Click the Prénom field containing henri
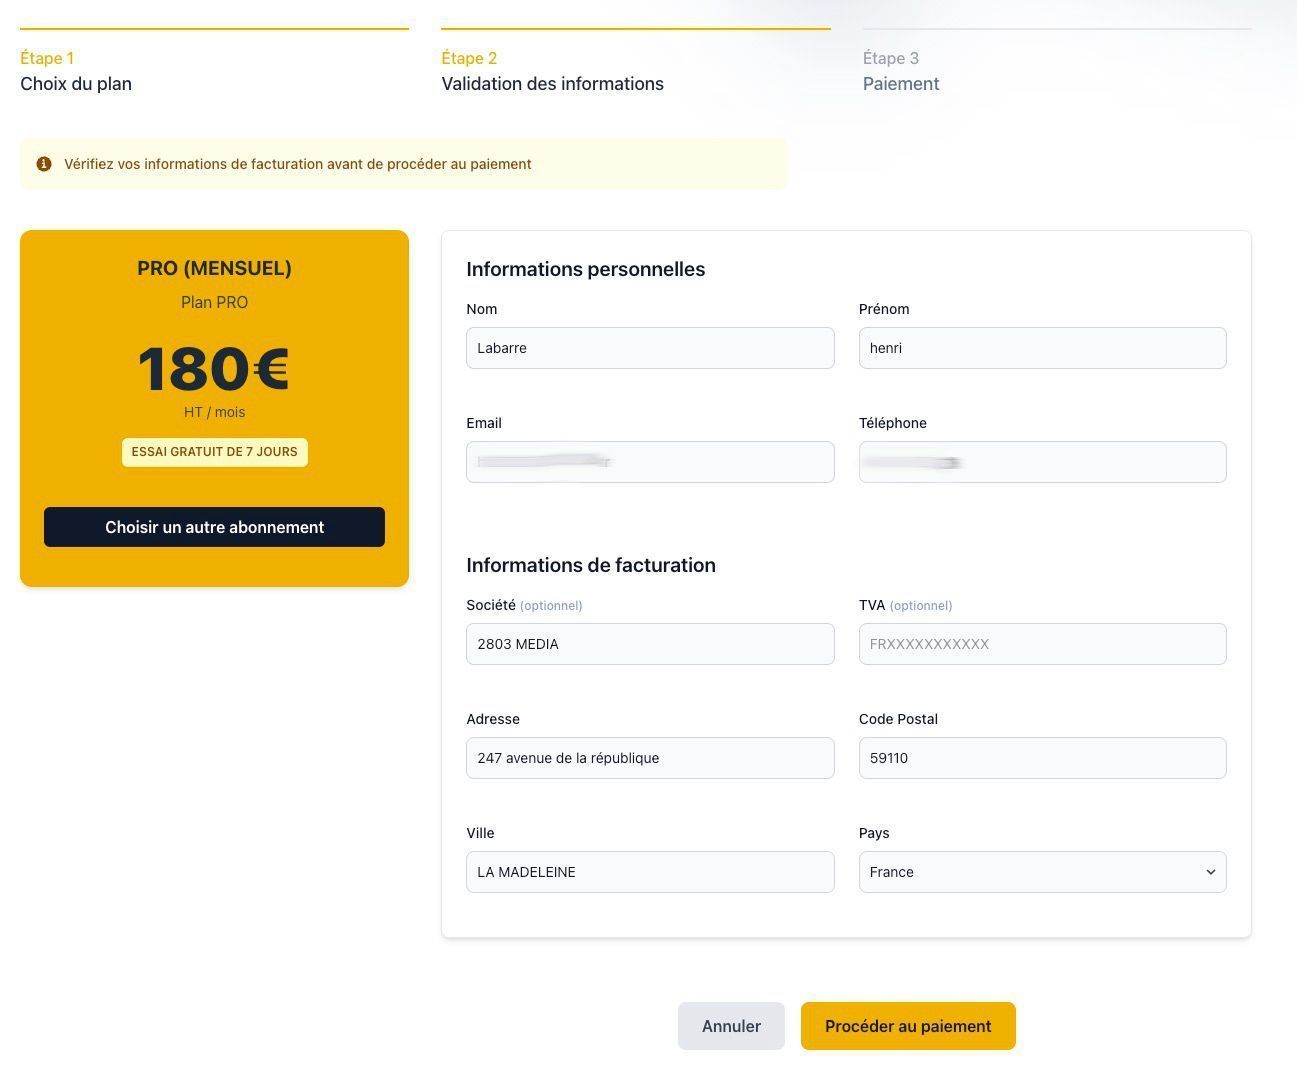 (1042, 347)
